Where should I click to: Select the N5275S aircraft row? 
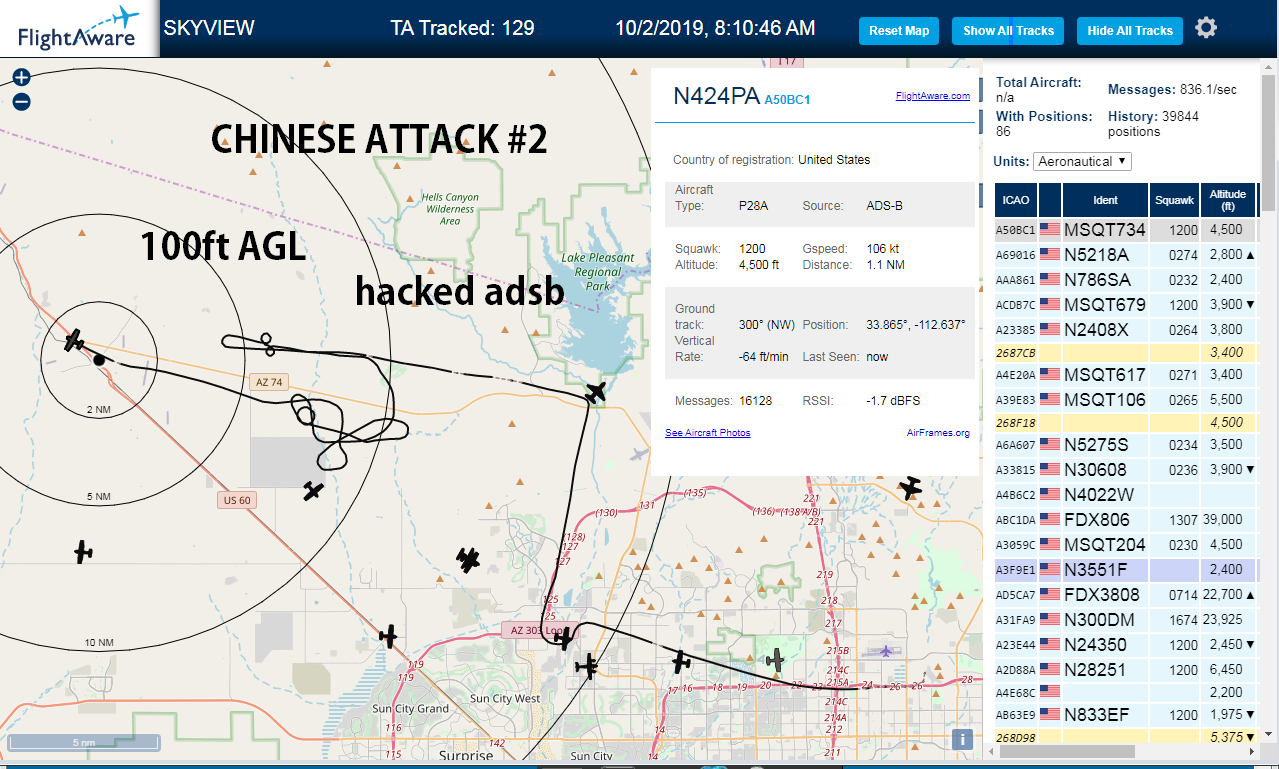pos(1127,445)
